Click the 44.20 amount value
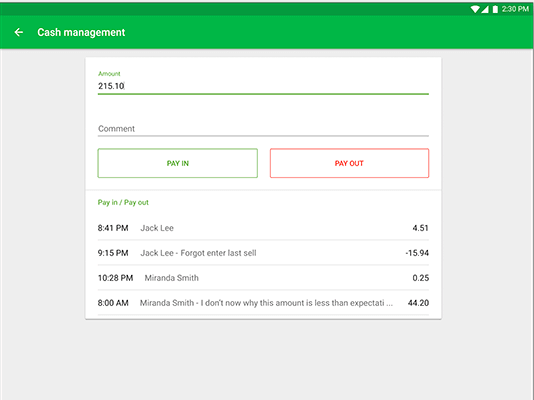This screenshot has height=400, width=534. 418,303
